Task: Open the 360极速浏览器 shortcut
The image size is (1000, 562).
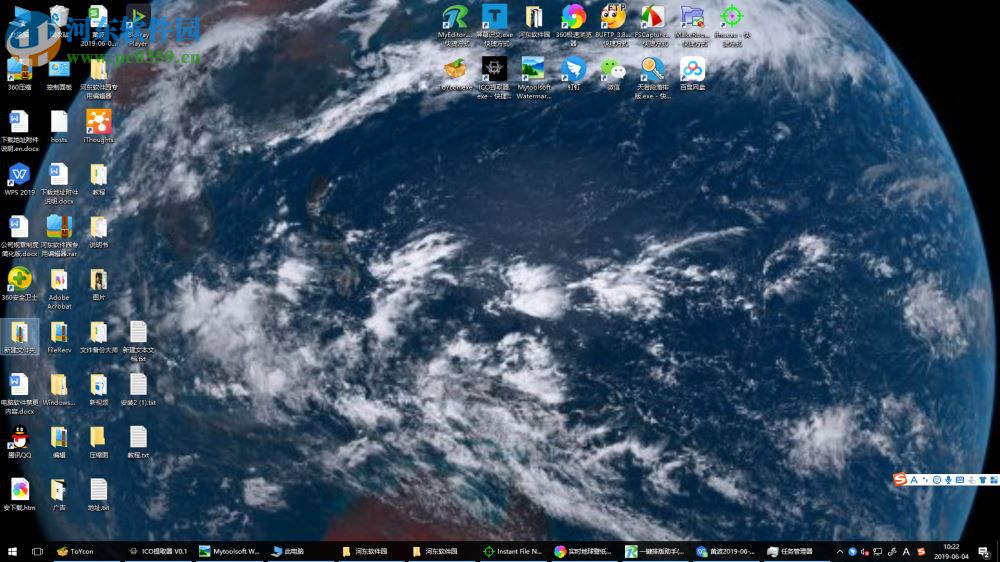Action: (x=573, y=26)
